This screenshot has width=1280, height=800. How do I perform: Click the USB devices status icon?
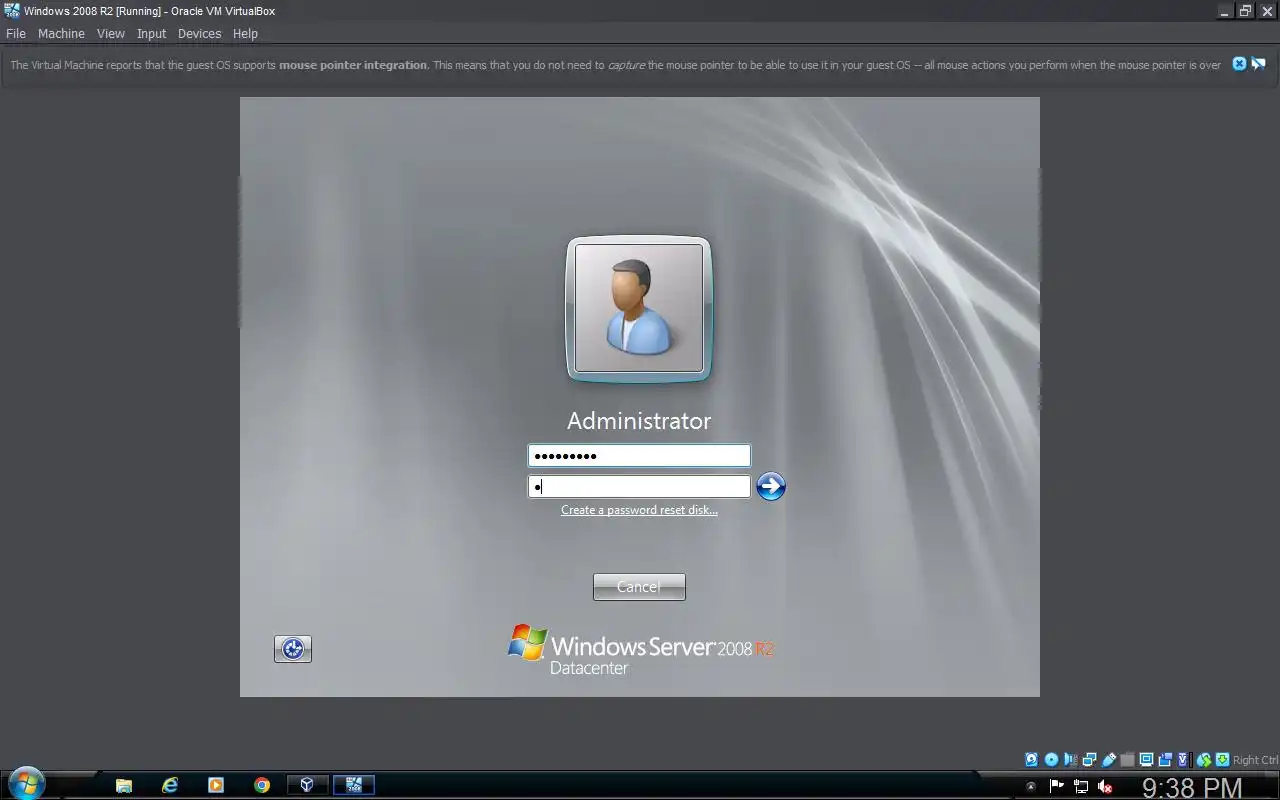click(1109, 760)
